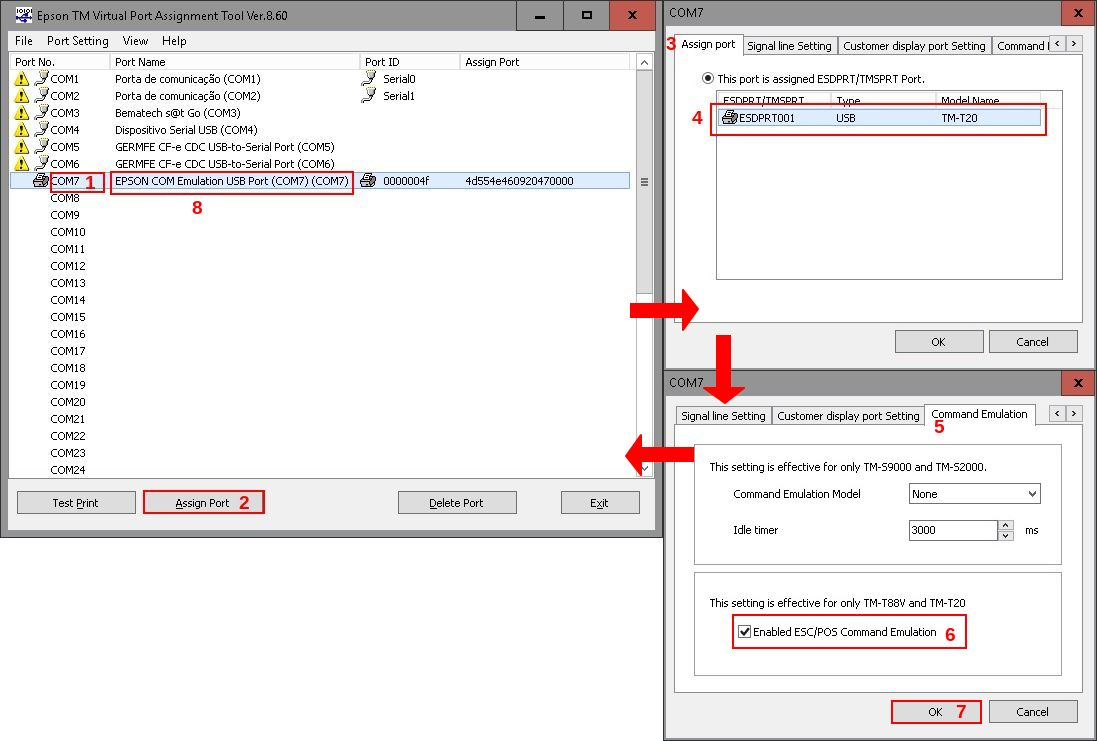Click the Delete Port button
The width and height of the screenshot is (1097, 741).
(x=457, y=502)
